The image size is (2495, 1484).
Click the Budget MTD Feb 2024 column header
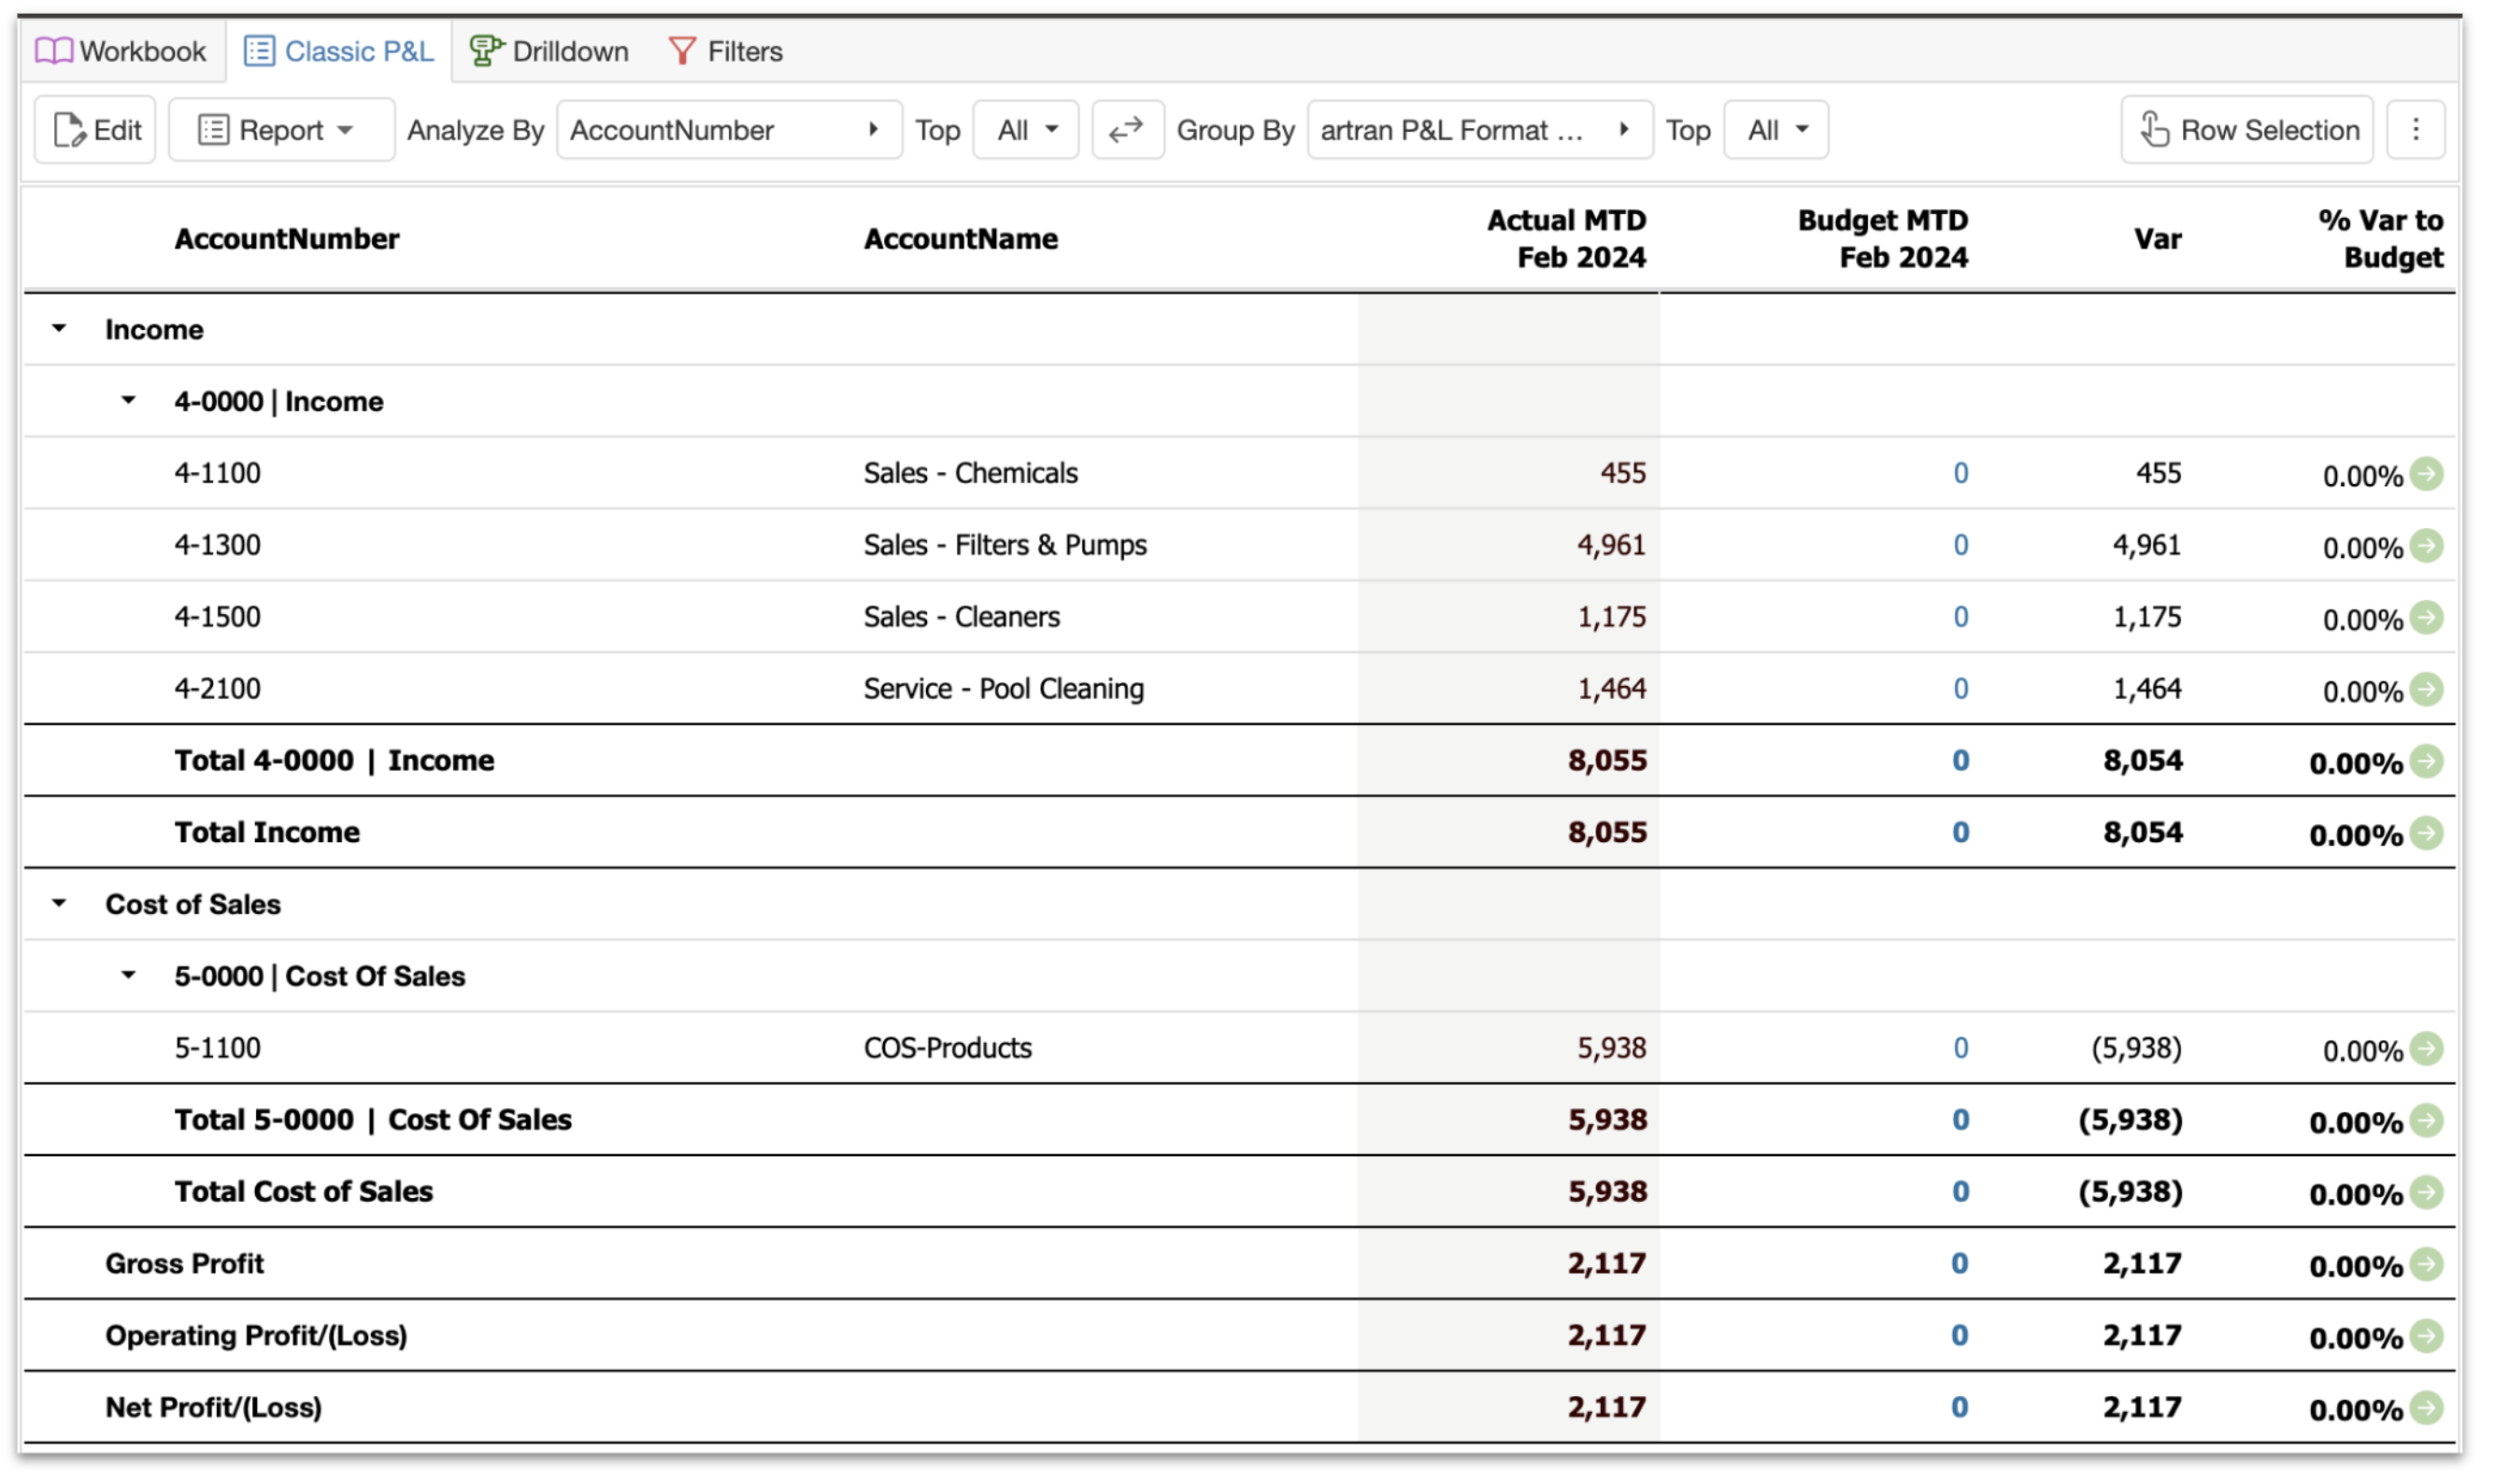coord(1883,239)
